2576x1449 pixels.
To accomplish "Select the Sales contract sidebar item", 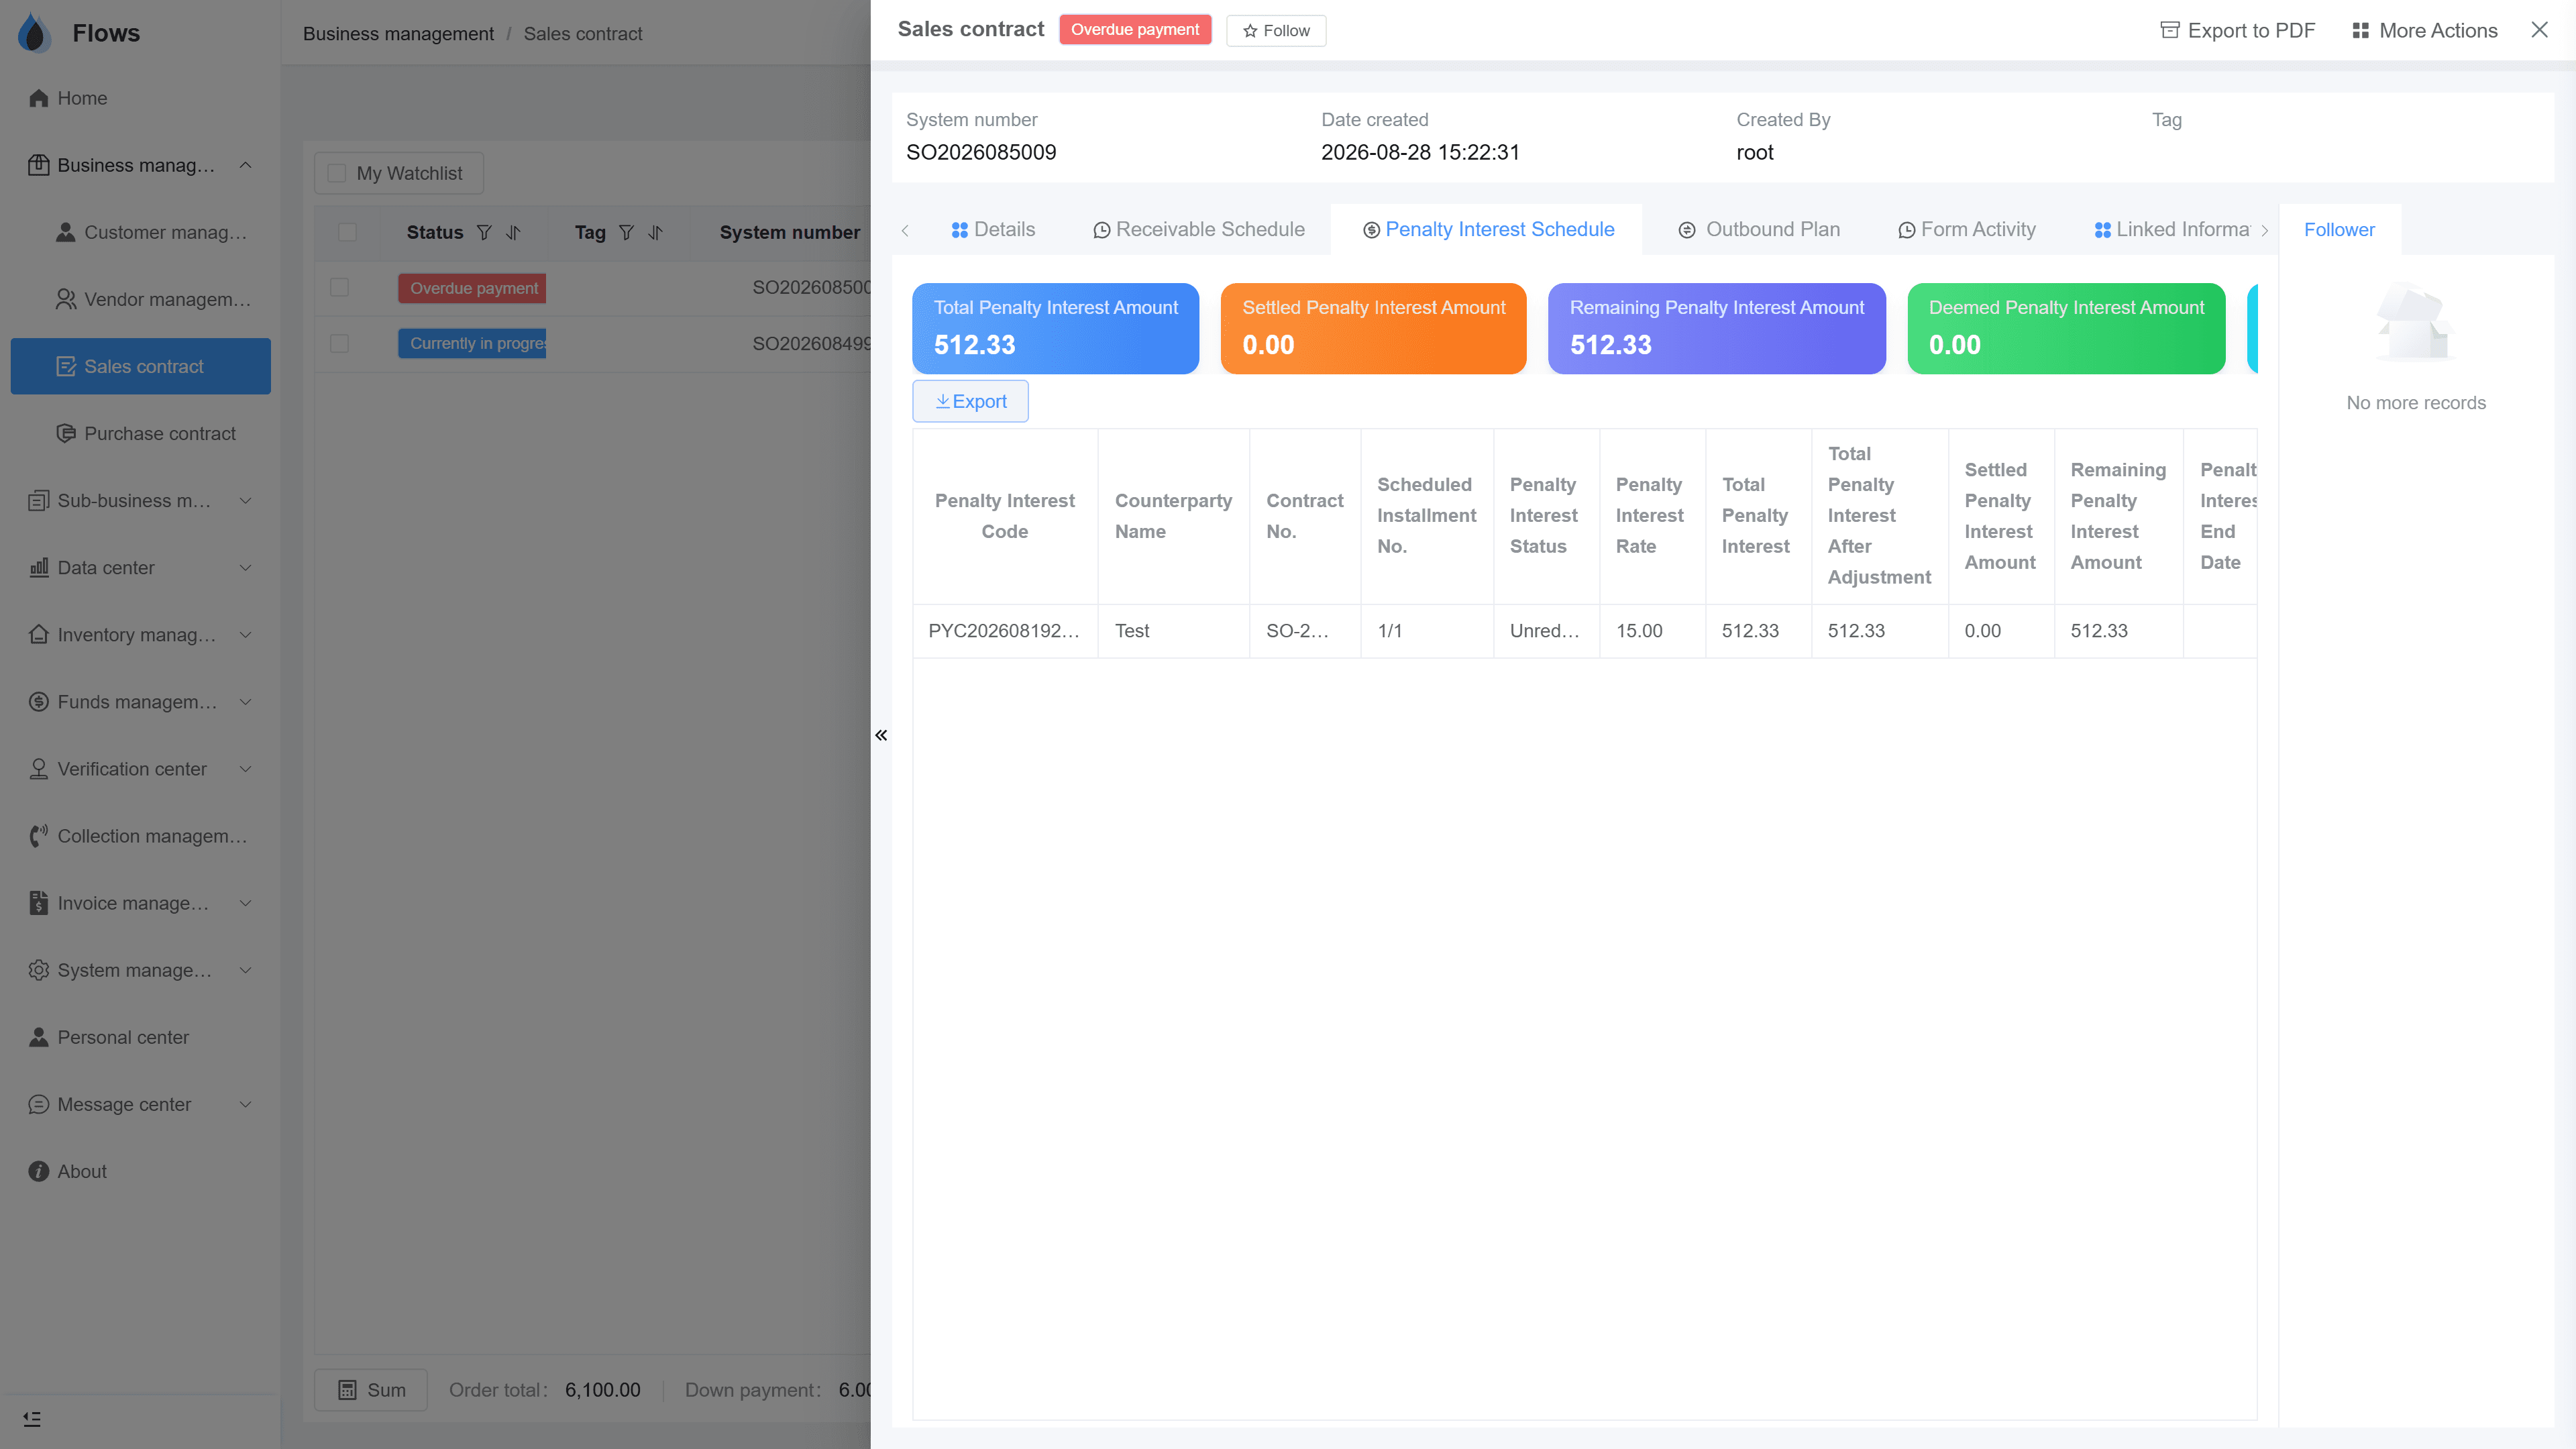I will point(140,366).
